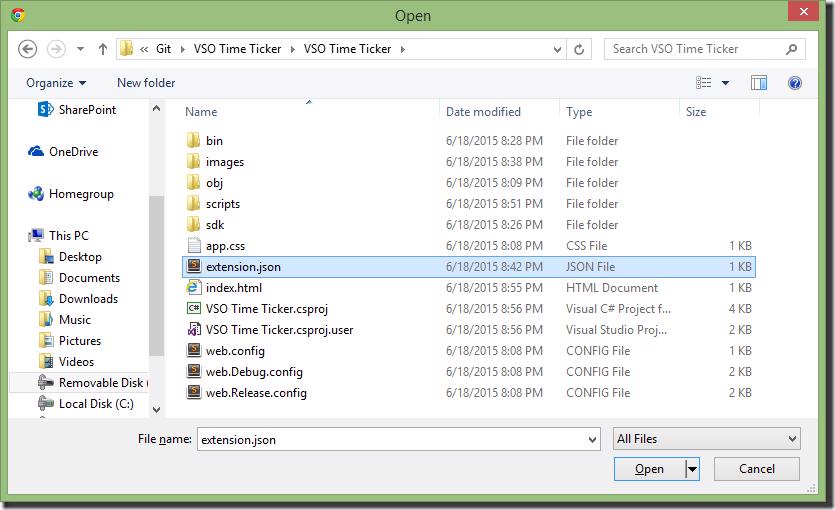Click the Documents folder icon

pyautogui.click(x=46, y=277)
